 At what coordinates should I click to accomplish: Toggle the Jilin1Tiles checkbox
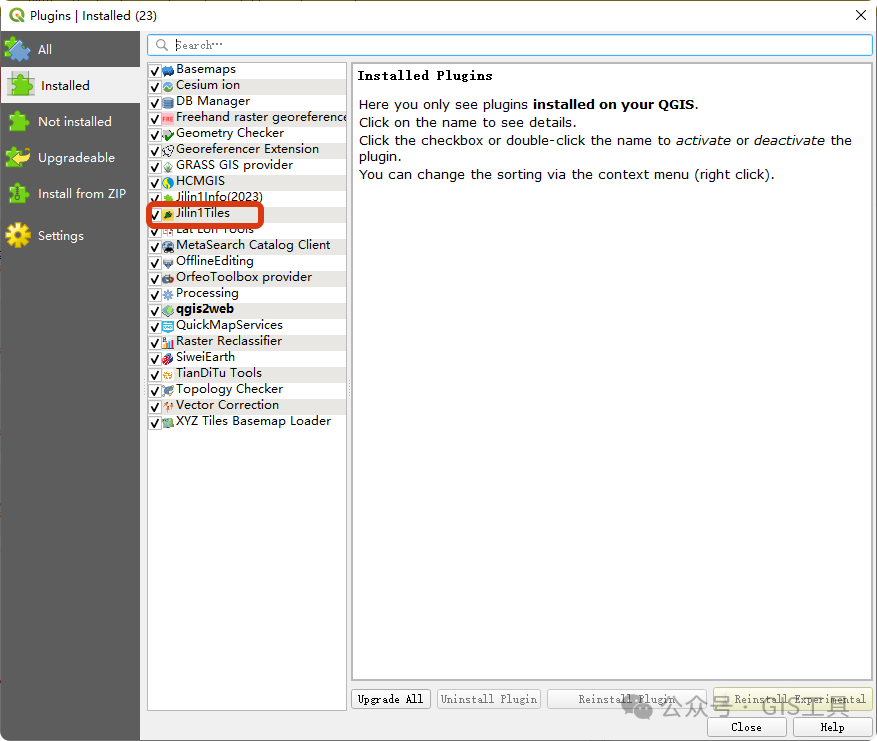[x=155, y=215]
